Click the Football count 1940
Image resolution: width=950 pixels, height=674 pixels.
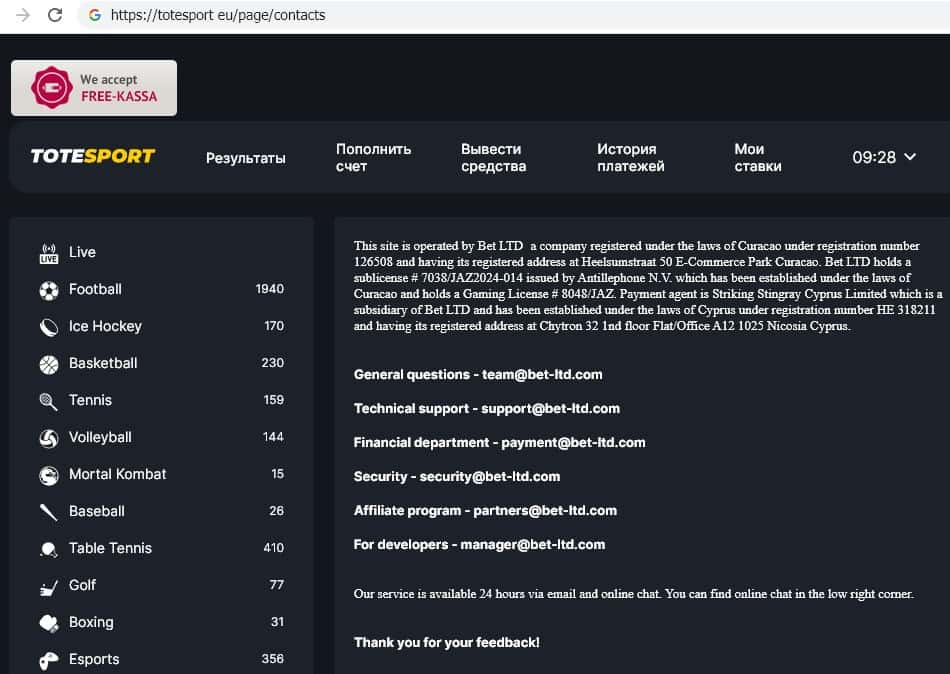click(x=270, y=289)
